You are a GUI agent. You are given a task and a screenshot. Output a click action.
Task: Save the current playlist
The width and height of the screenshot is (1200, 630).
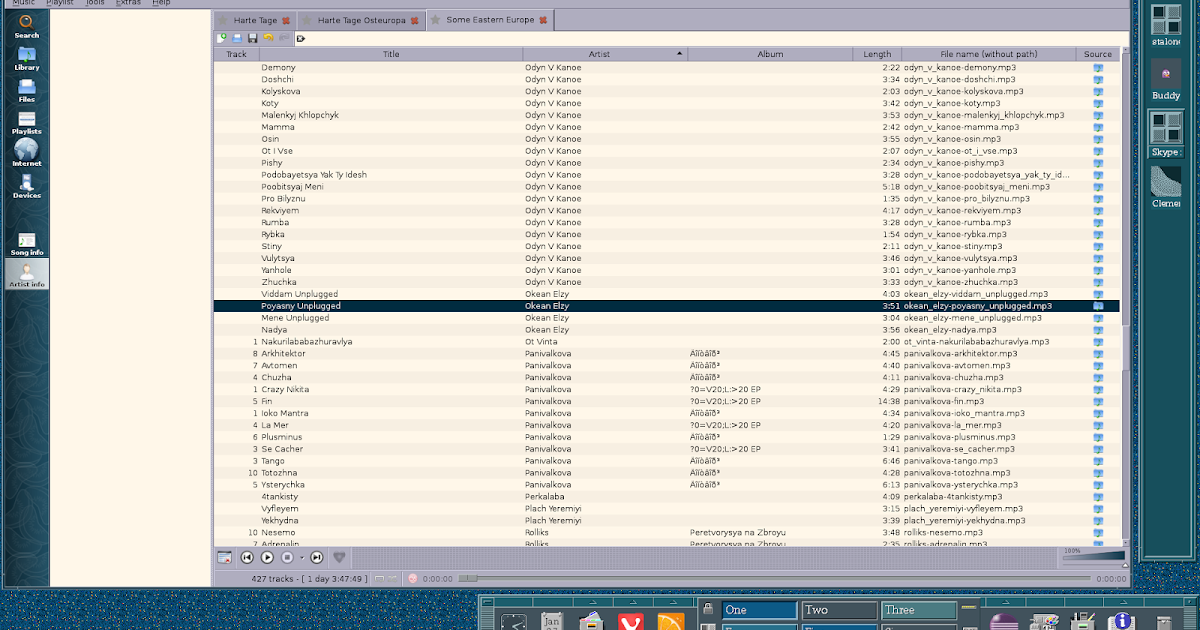(253, 37)
